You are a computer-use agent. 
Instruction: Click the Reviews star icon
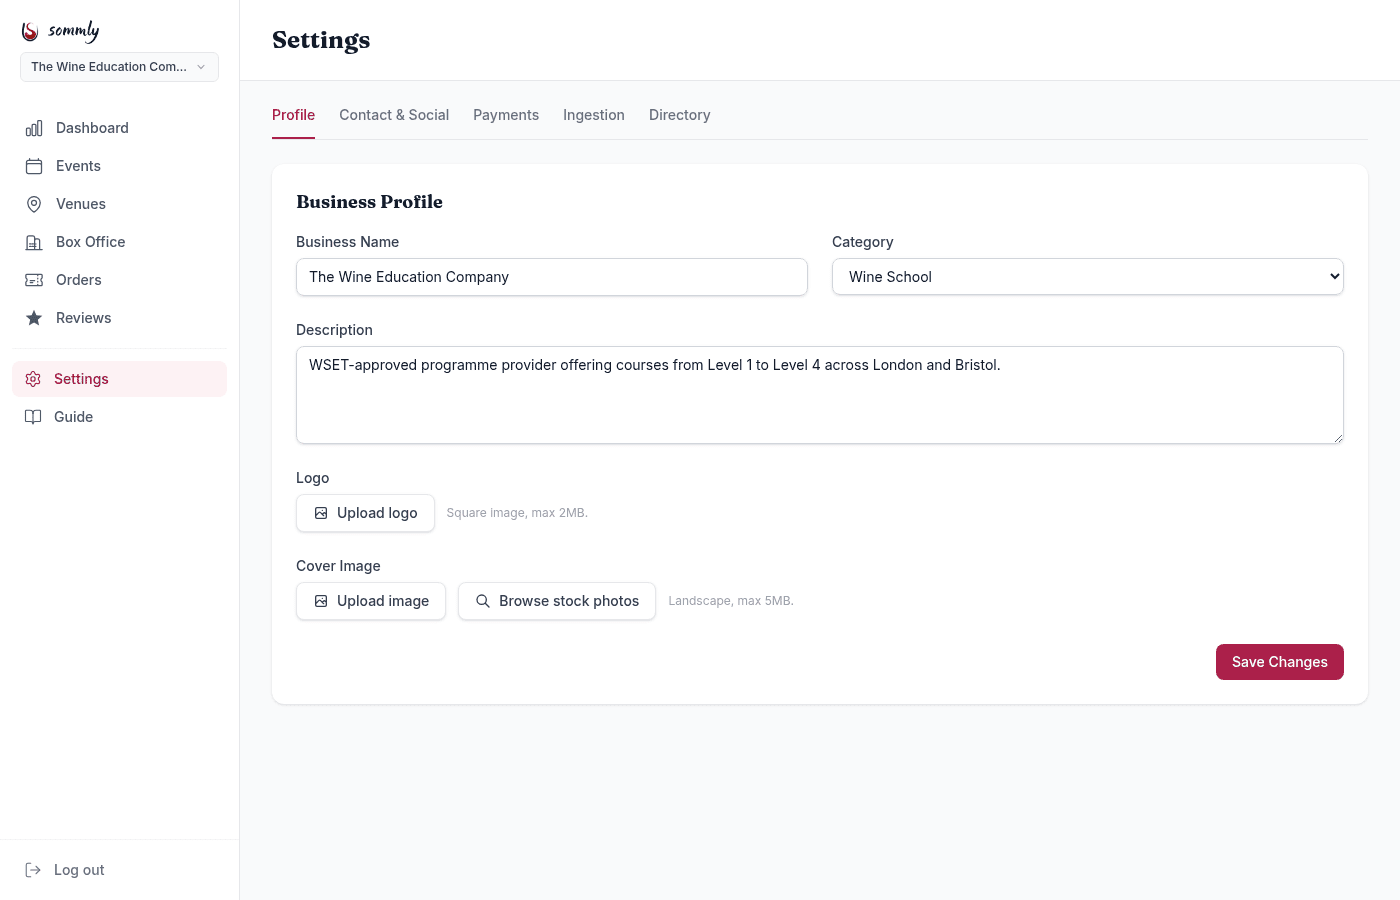point(34,318)
